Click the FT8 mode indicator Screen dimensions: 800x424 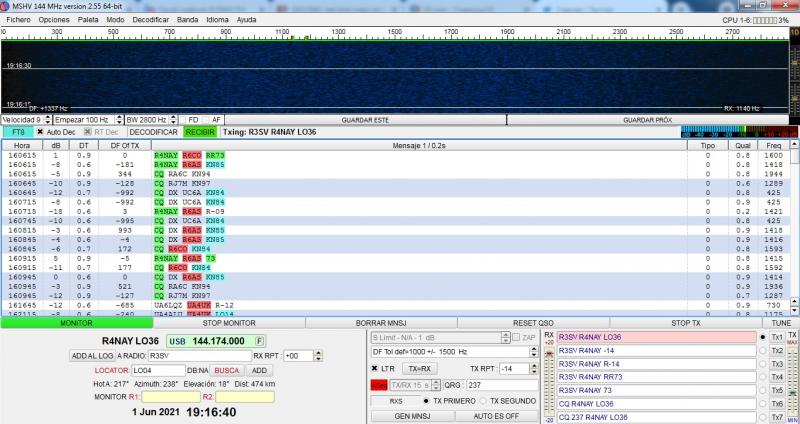pyautogui.click(x=17, y=131)
